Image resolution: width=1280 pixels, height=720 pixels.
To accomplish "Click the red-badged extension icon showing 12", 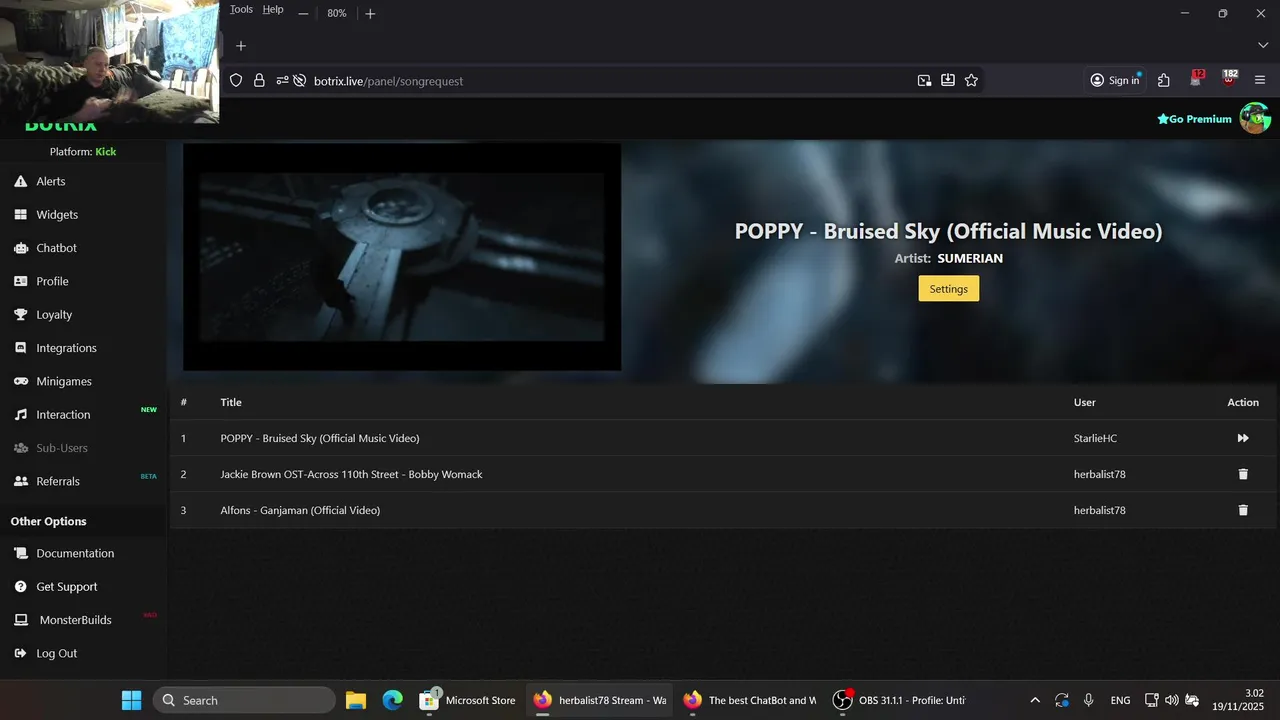I will click(1197, 79).
